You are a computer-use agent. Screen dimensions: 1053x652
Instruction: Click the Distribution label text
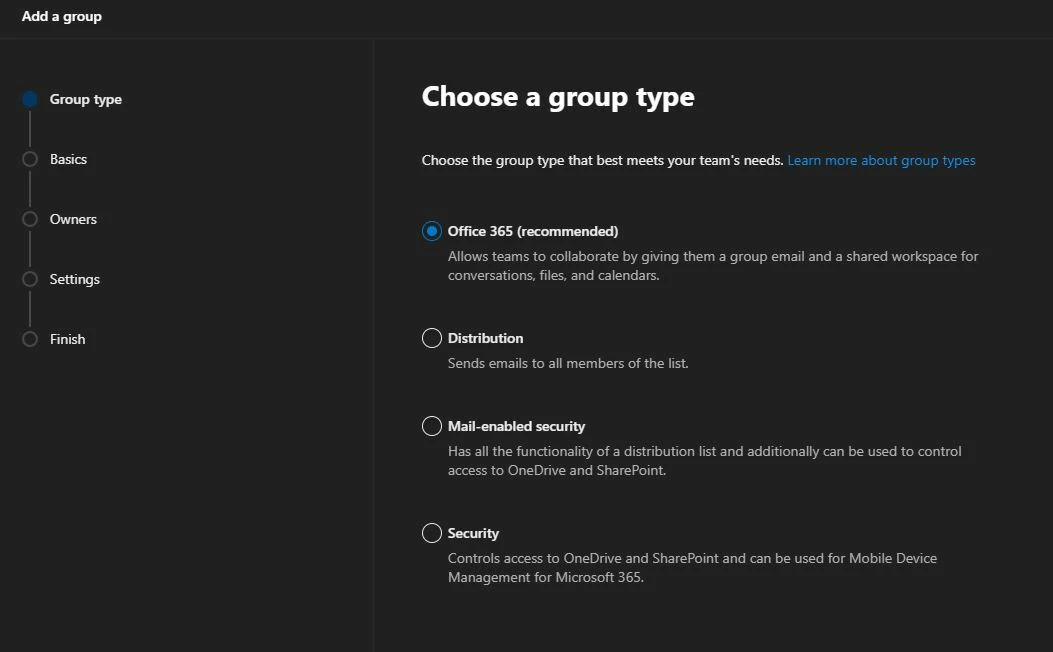[x=486, y=338]
